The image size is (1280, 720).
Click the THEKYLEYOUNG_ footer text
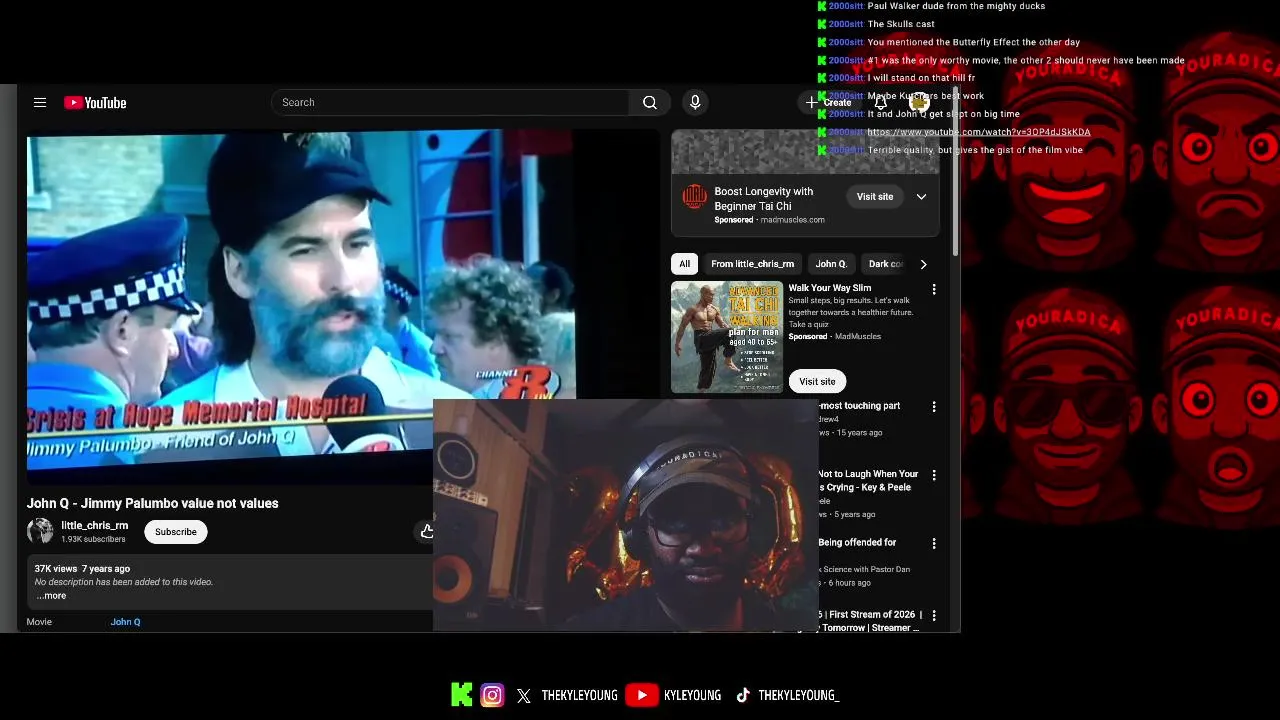[799, 696]
